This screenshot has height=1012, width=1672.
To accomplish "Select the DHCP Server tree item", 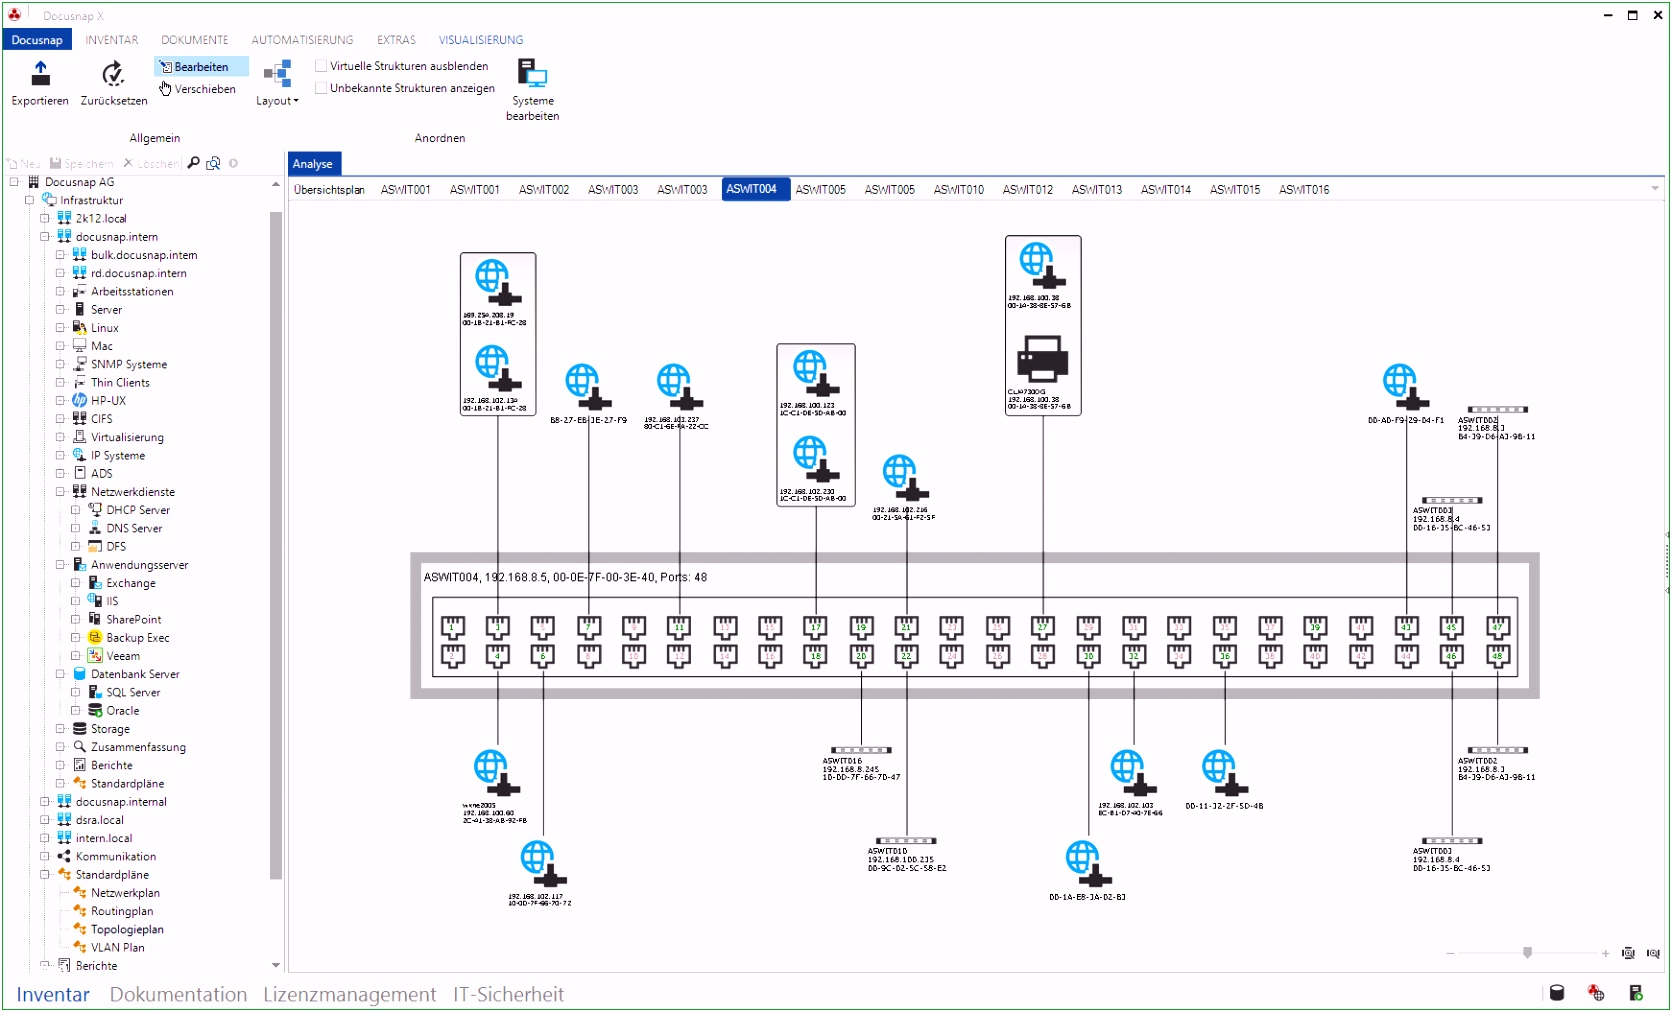I will pos(138,510).
